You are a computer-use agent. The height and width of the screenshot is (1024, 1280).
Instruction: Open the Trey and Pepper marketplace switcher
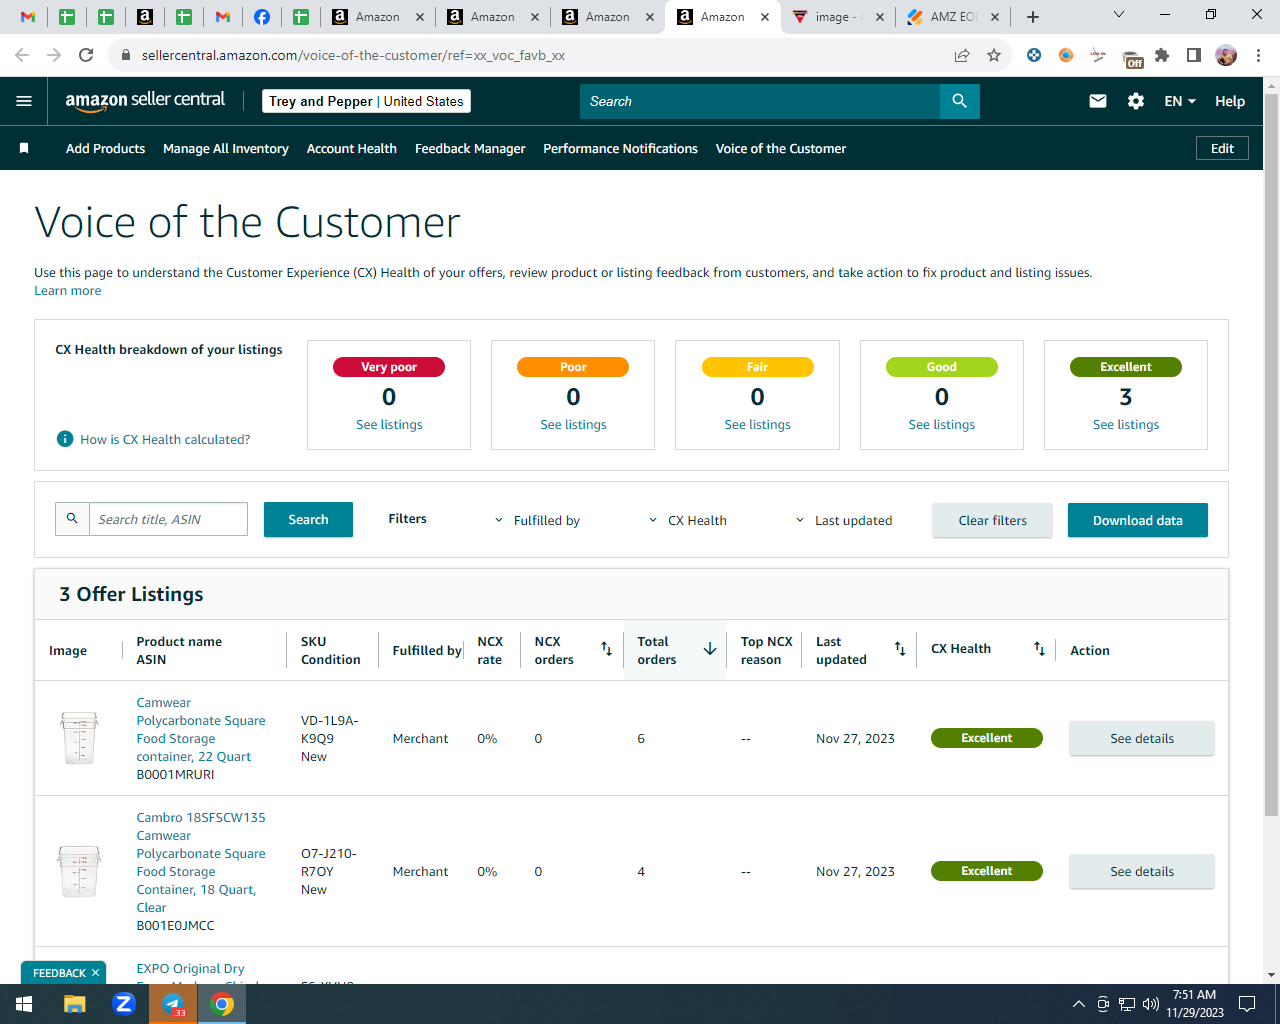(366, 101)
